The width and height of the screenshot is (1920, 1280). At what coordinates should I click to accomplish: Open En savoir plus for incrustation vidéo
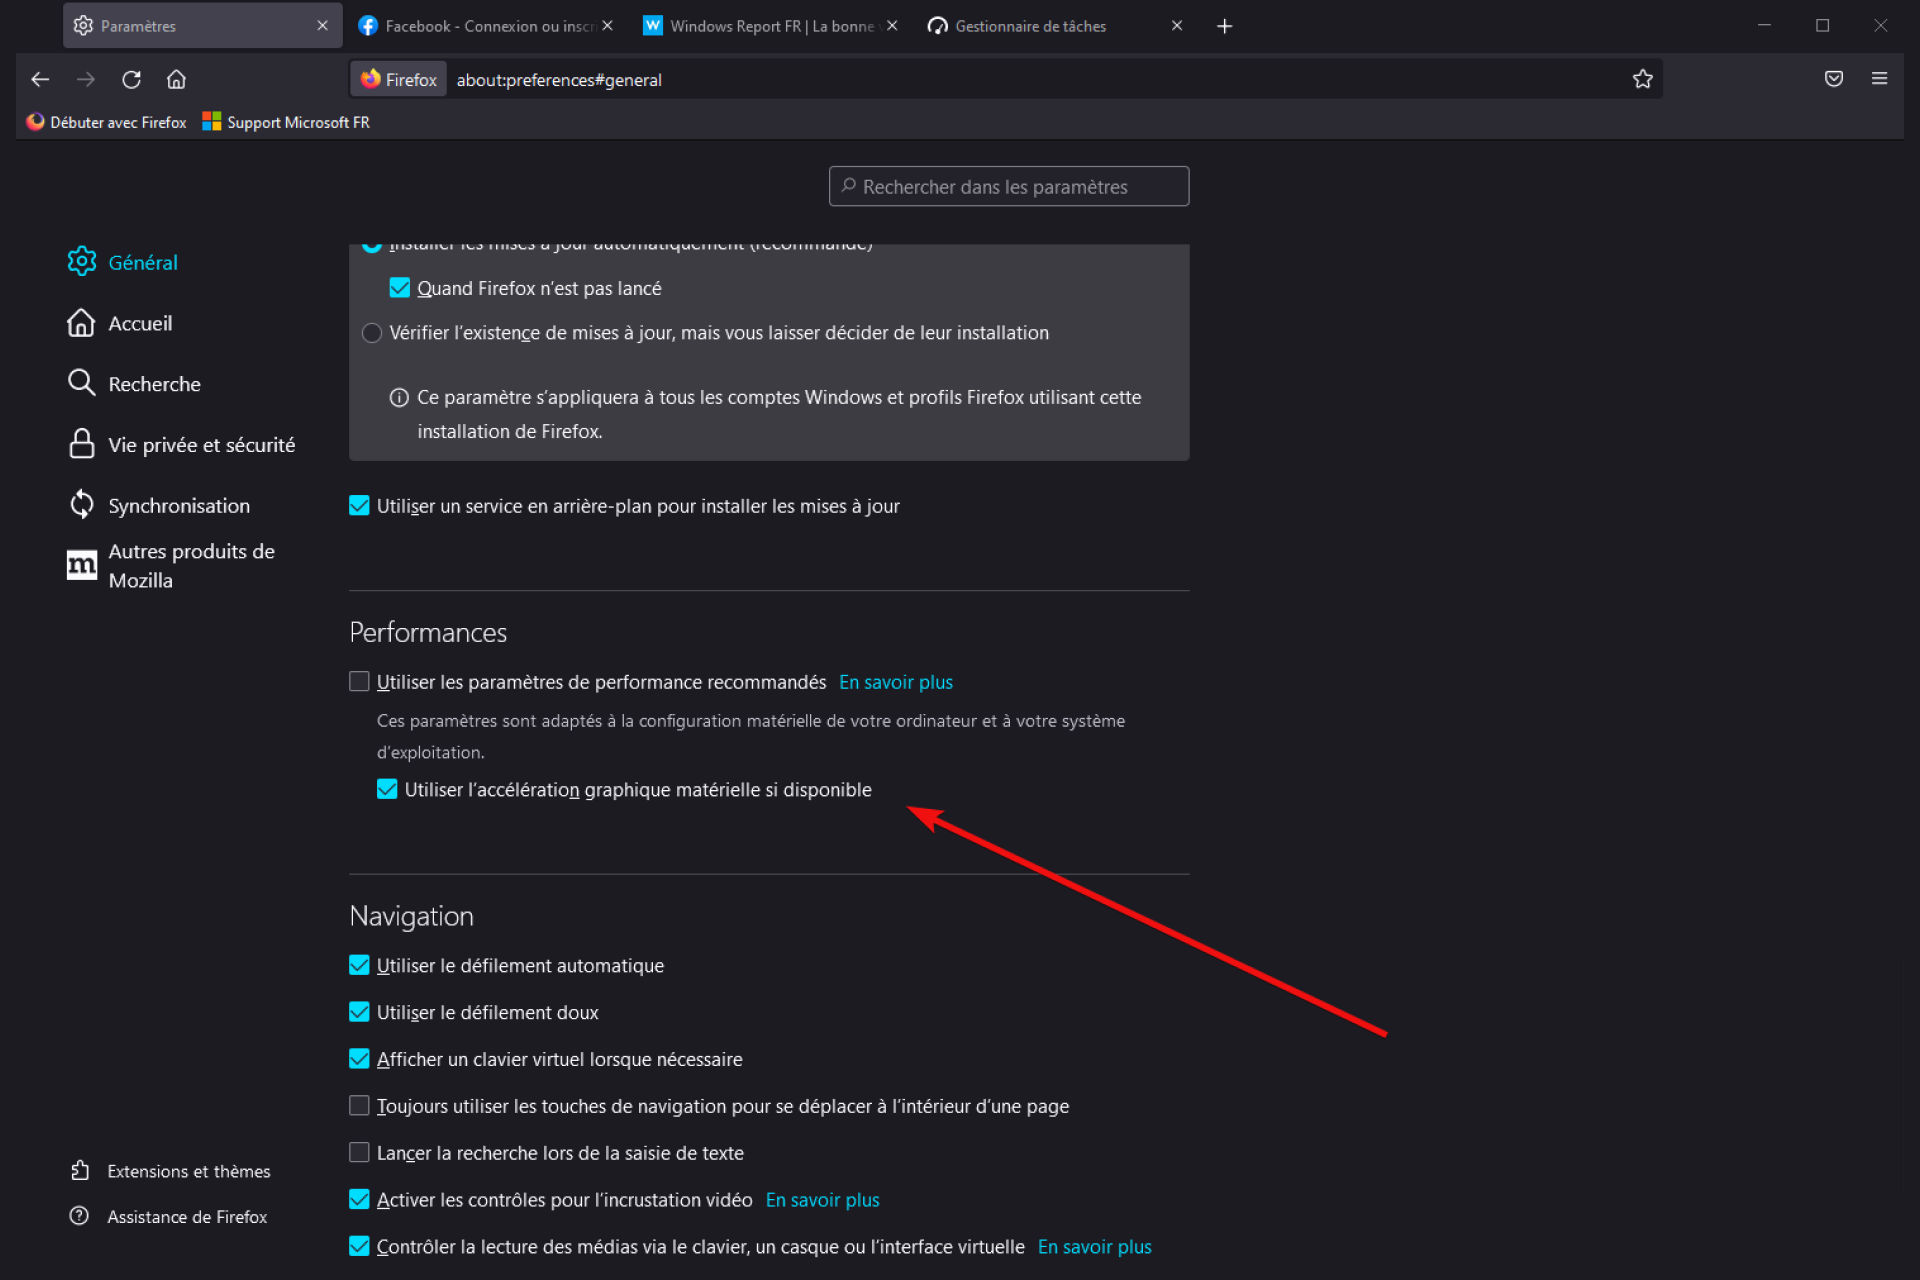822,1200
